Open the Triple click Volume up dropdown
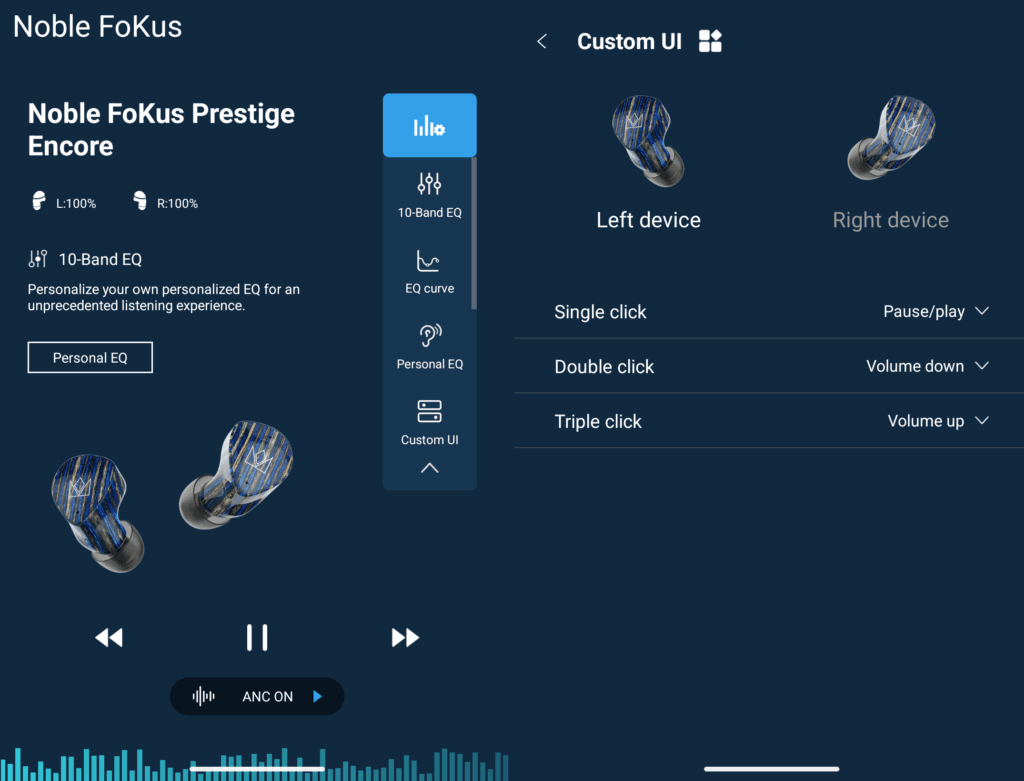 [937, 421]
